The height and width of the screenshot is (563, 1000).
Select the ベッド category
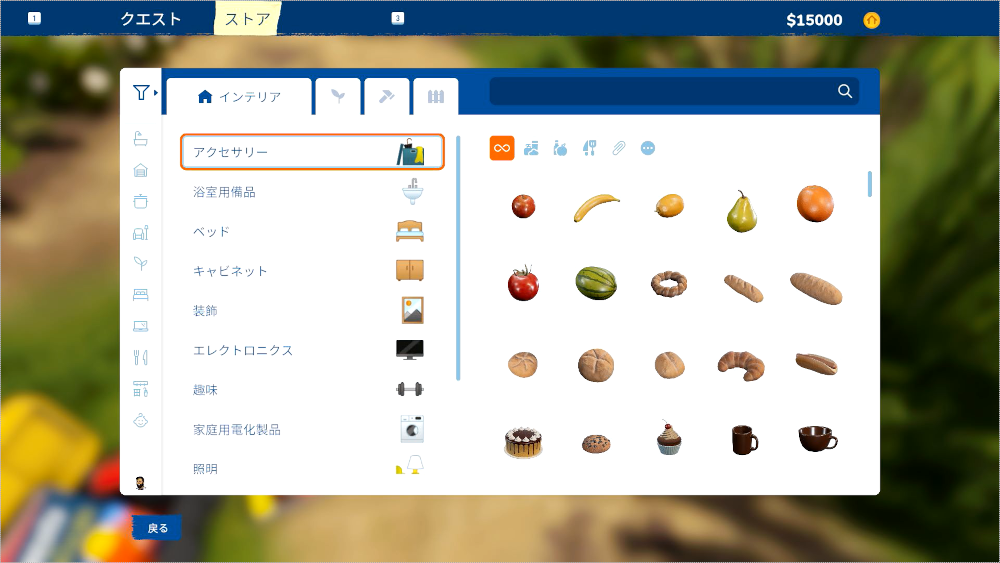coord(312,231)
